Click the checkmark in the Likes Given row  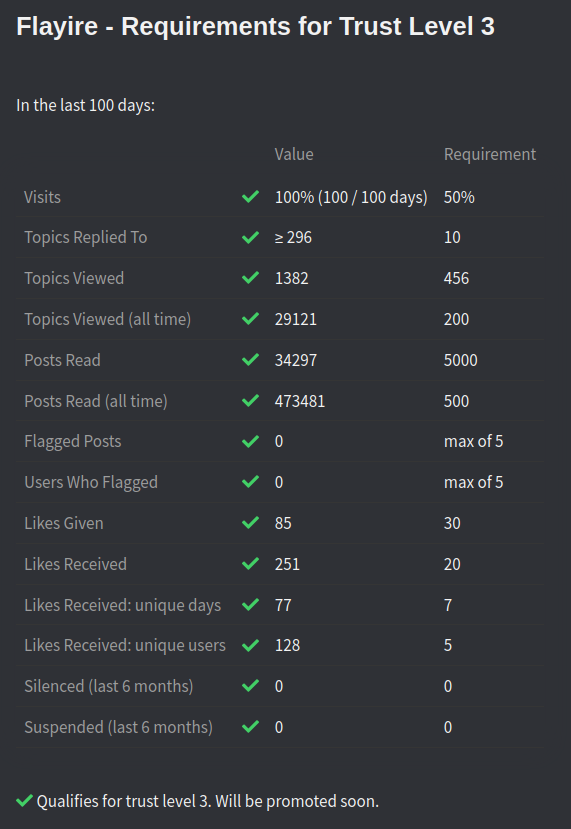tap(250, 523)
